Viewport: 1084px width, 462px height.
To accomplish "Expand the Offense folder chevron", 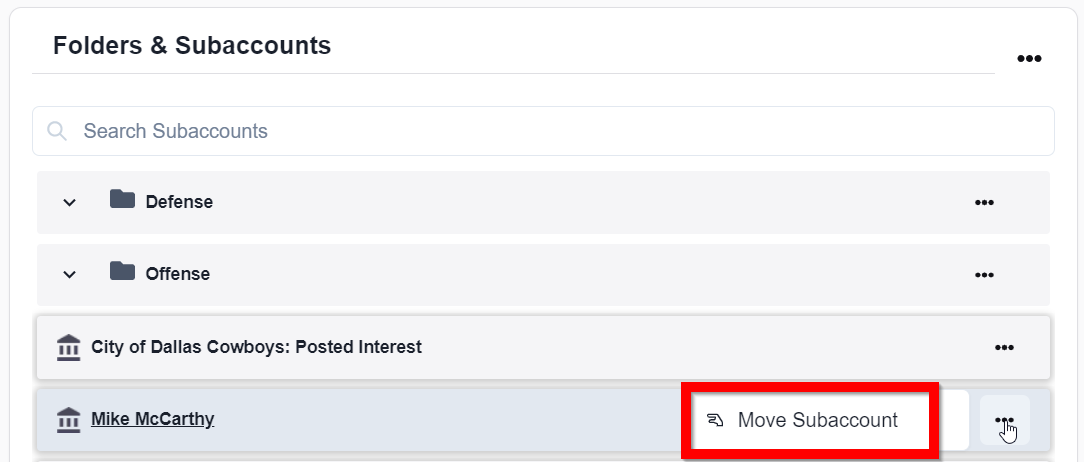I will click(x=69, y=274).
